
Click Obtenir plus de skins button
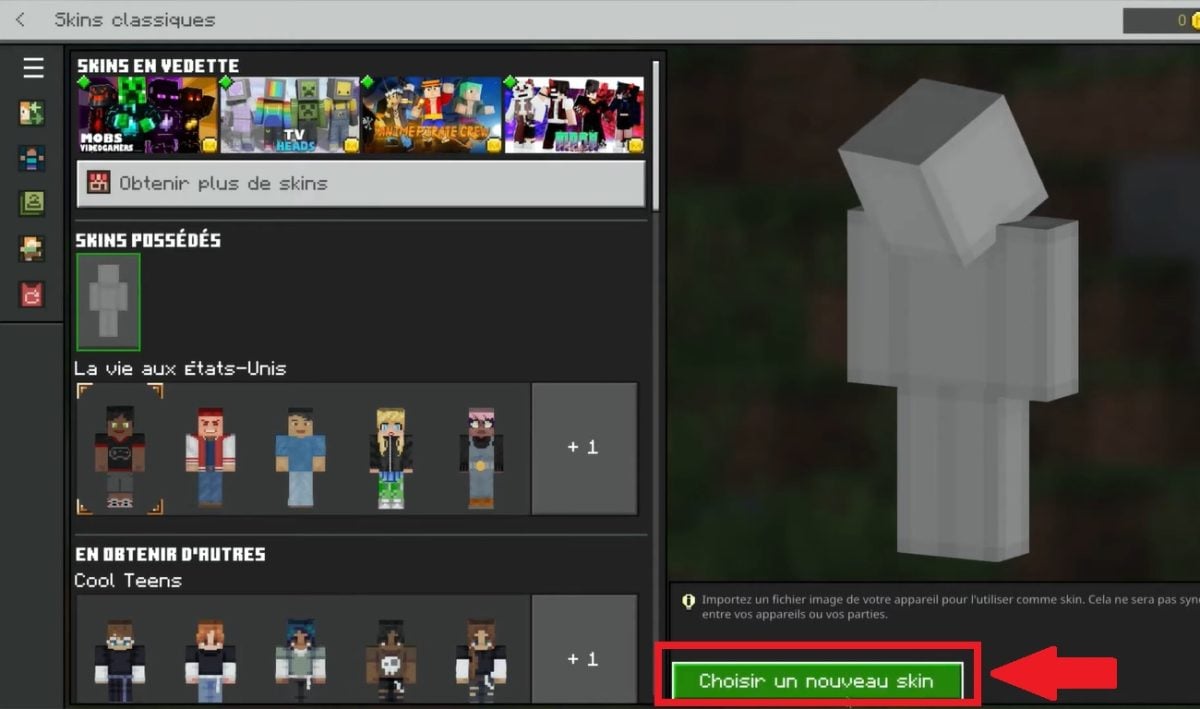[x=361, y=184]
